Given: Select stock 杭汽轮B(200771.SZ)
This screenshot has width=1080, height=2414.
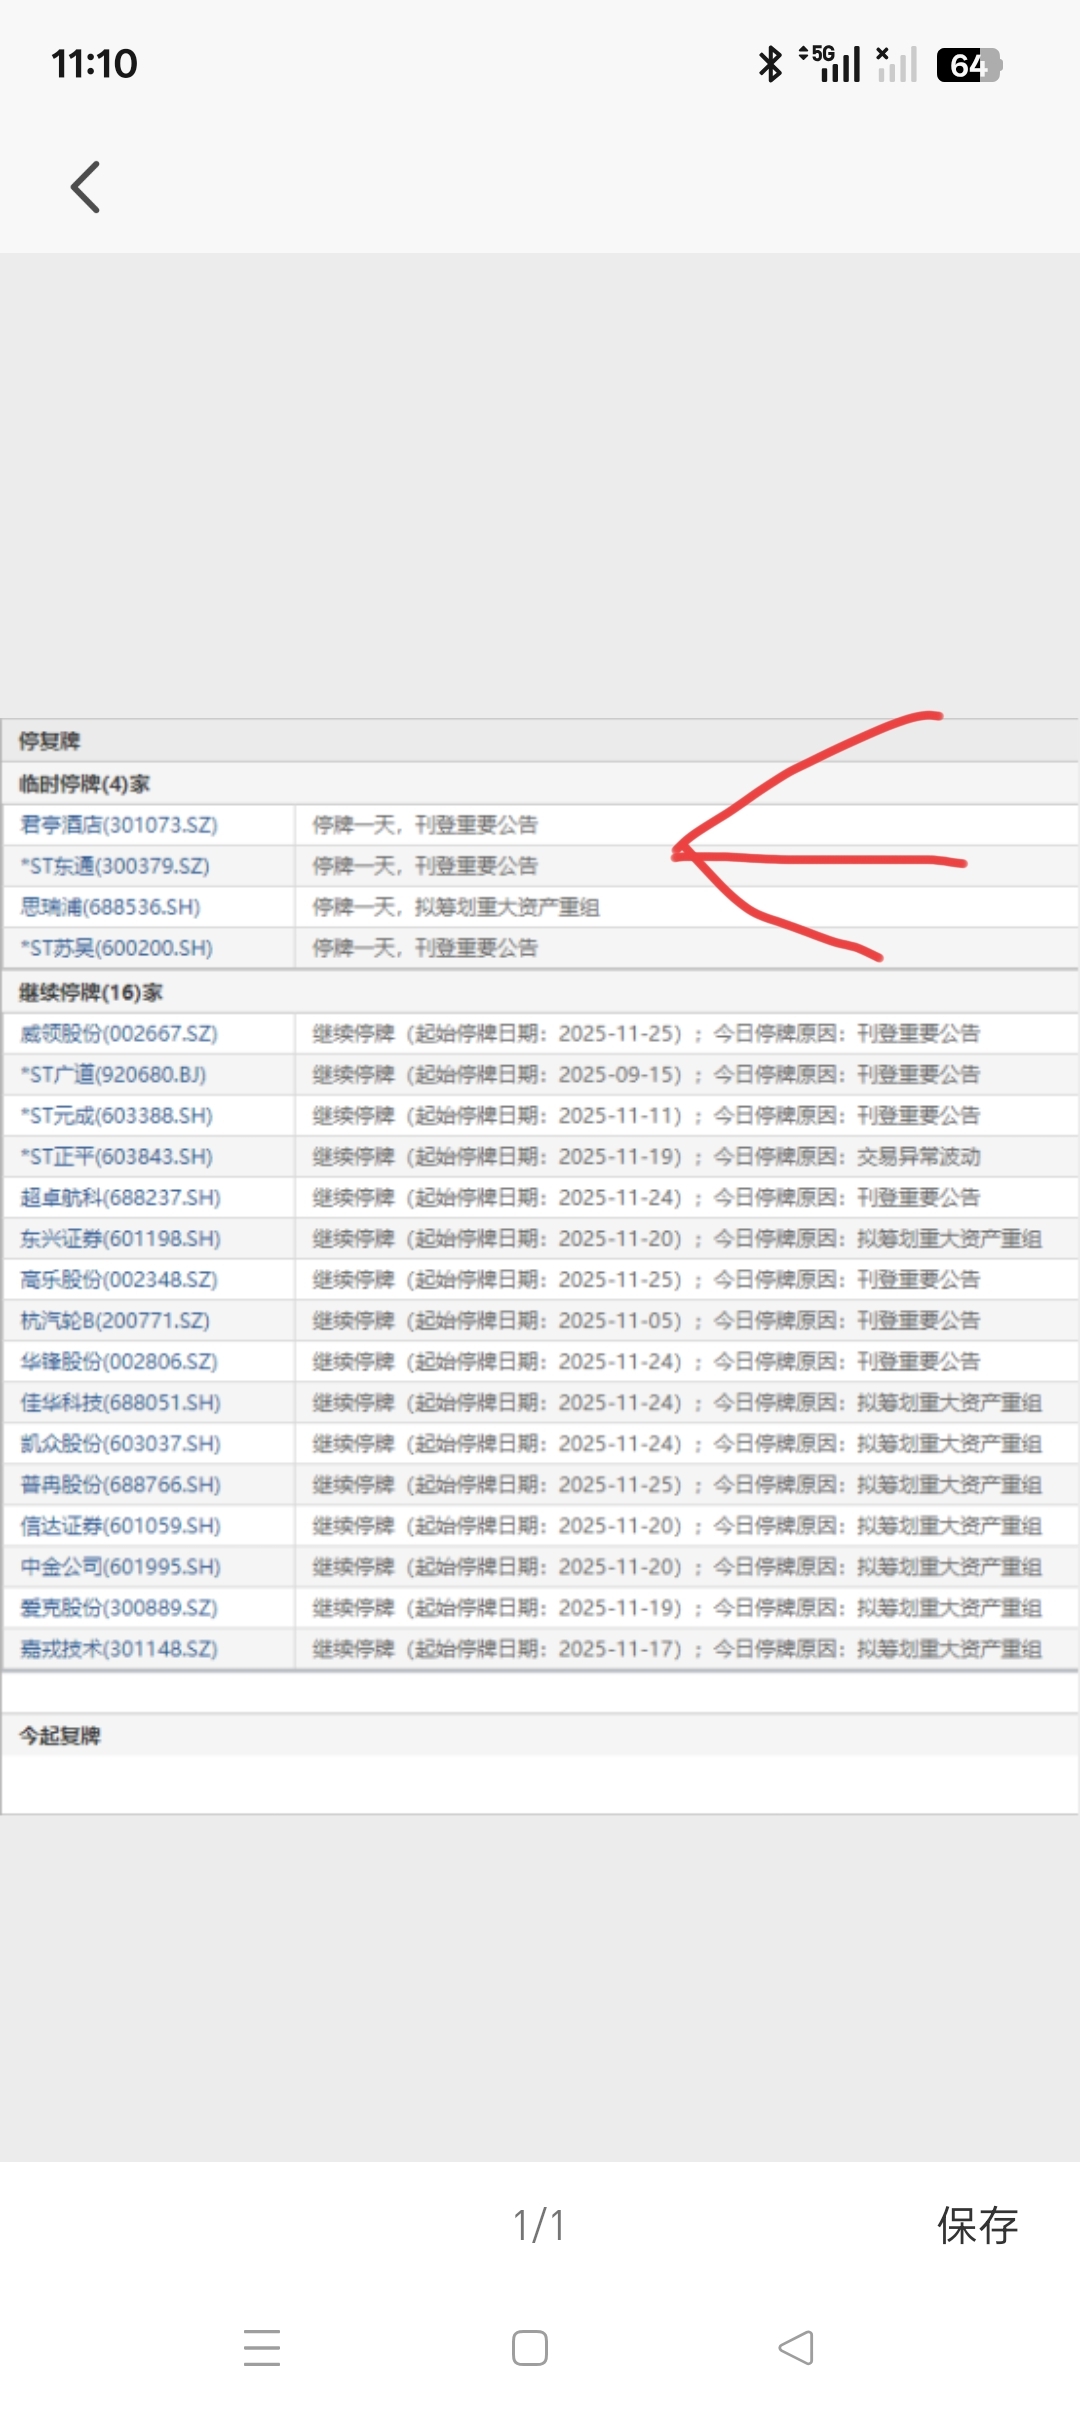Looking at the screenshot, I should pyautogui.click(x=115, y=1321).
